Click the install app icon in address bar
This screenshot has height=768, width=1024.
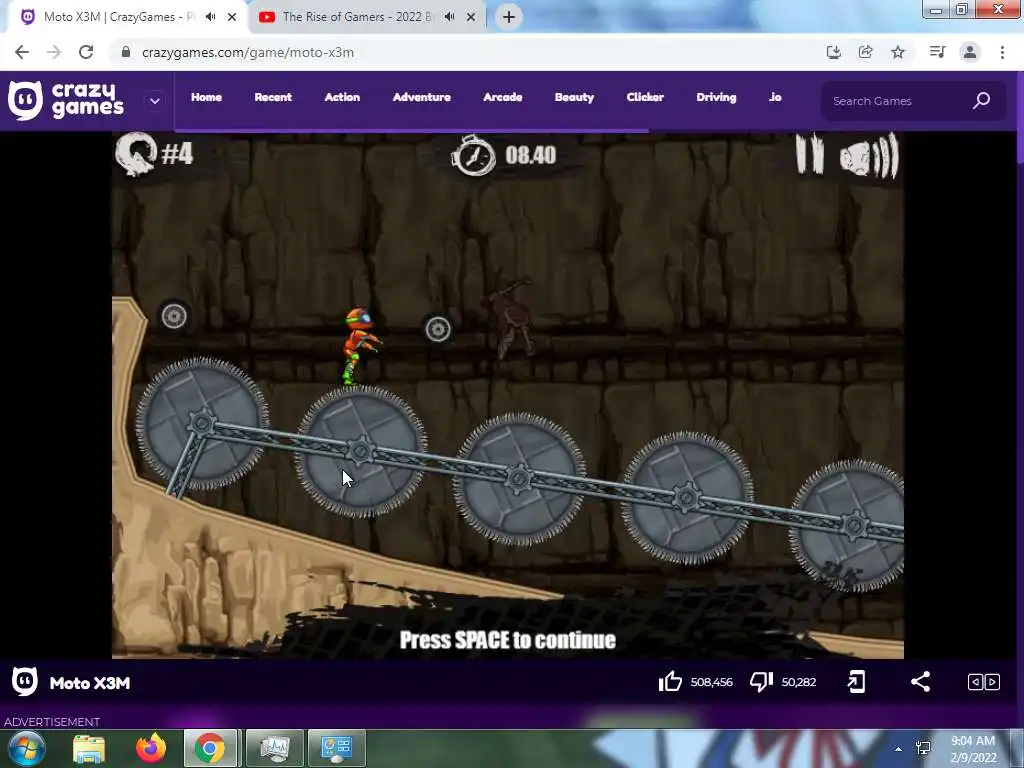[833, 52]
